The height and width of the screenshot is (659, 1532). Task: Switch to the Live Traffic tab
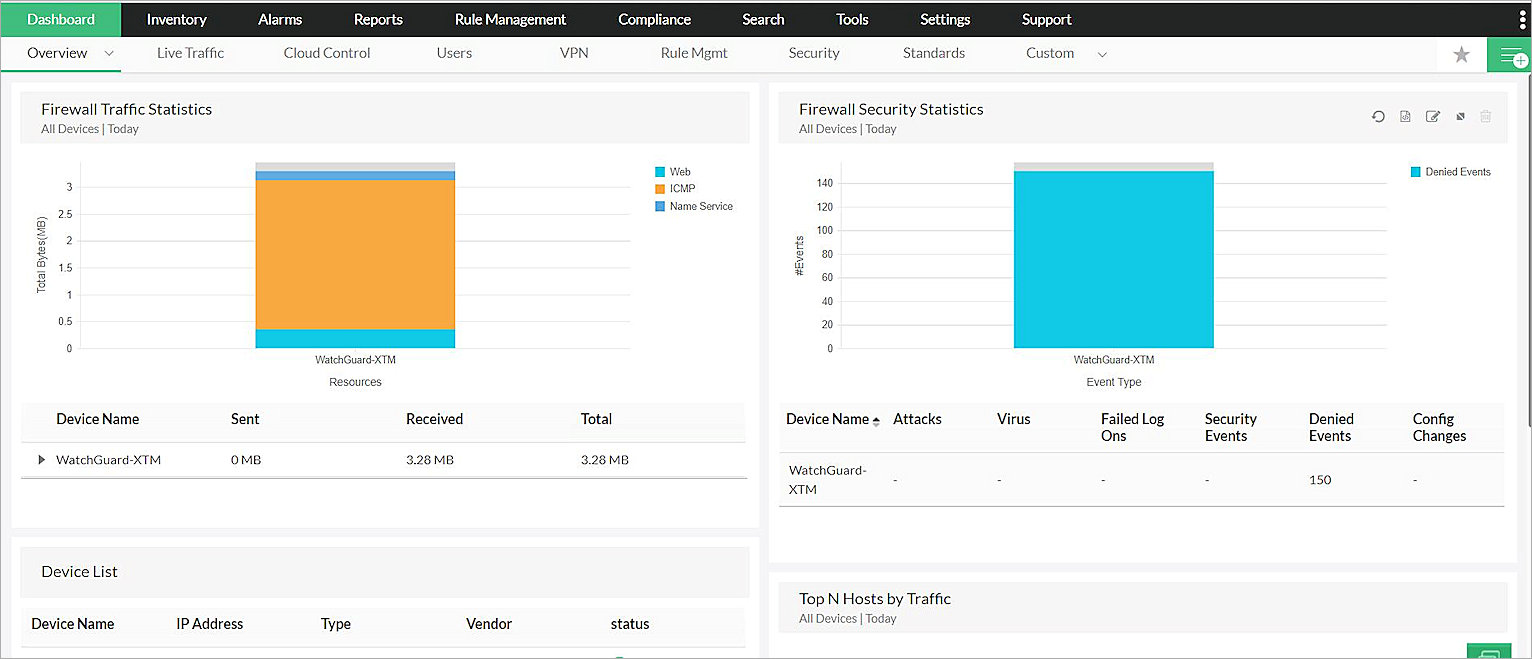pos(190,53)
